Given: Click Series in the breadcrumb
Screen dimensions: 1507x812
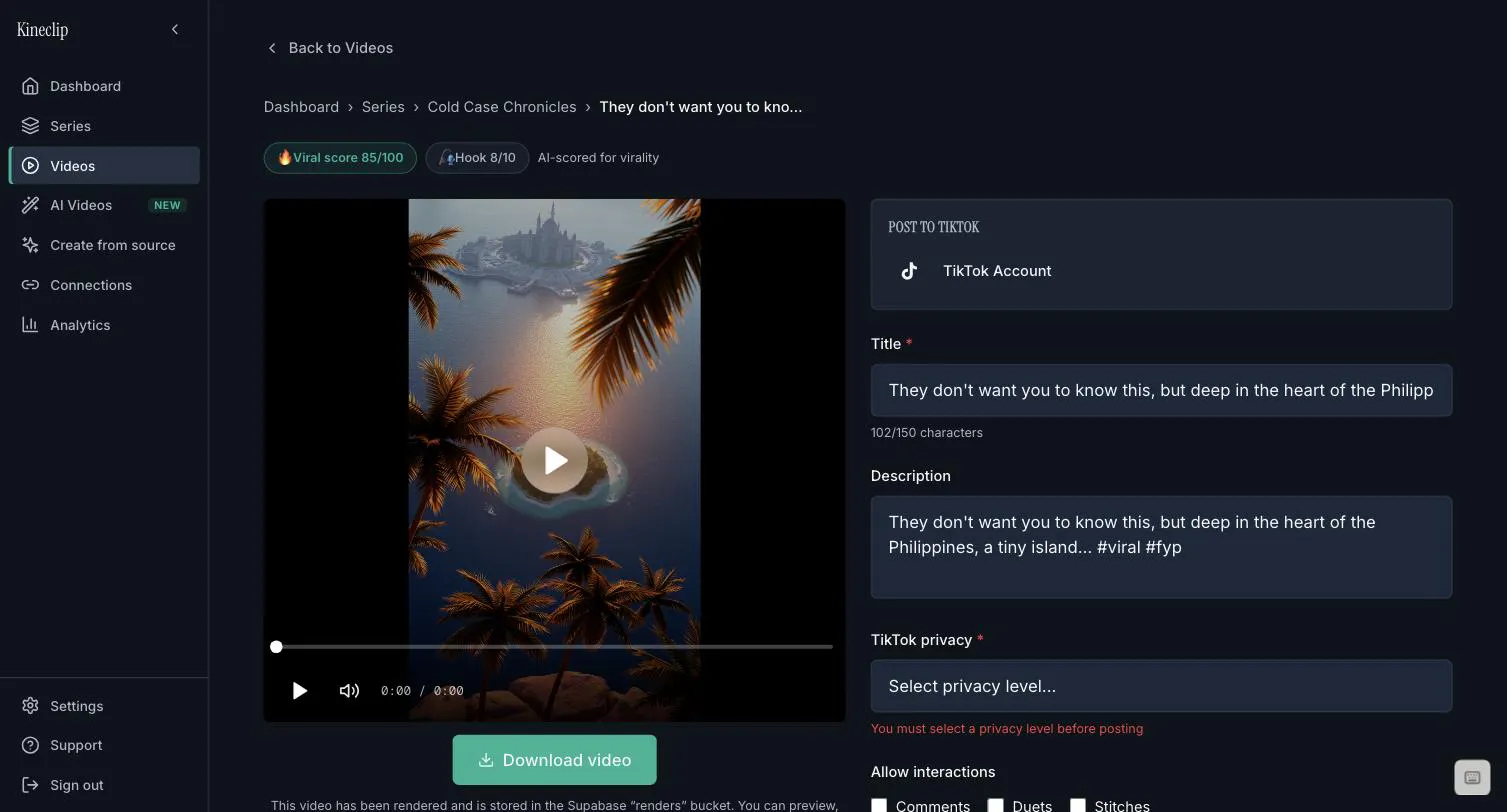Looking at the screenshot, I should [383, 107].
